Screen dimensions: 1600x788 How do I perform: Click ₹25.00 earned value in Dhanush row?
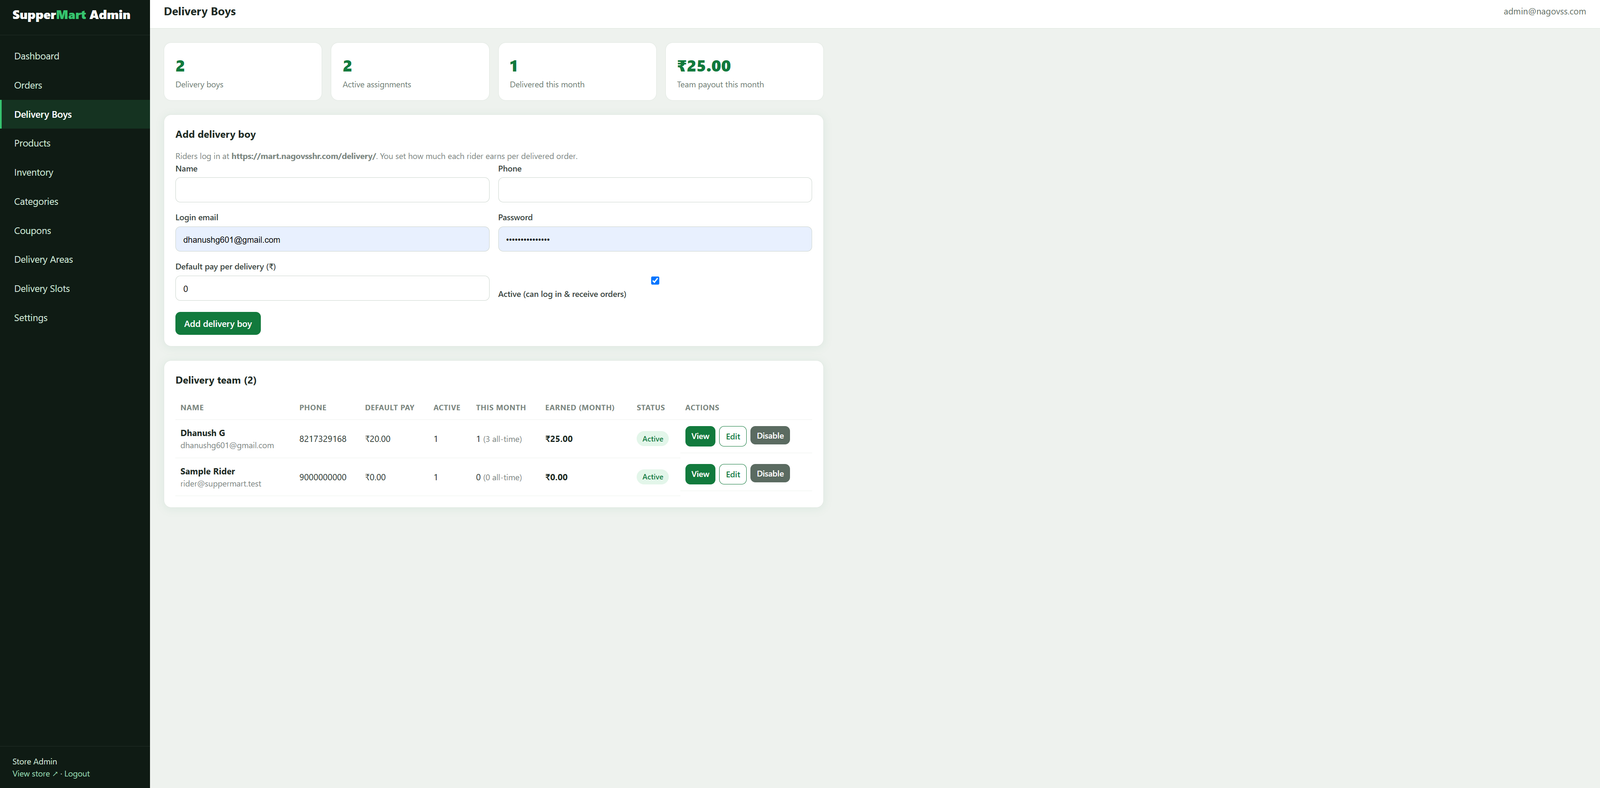click(x=559, y=439)
